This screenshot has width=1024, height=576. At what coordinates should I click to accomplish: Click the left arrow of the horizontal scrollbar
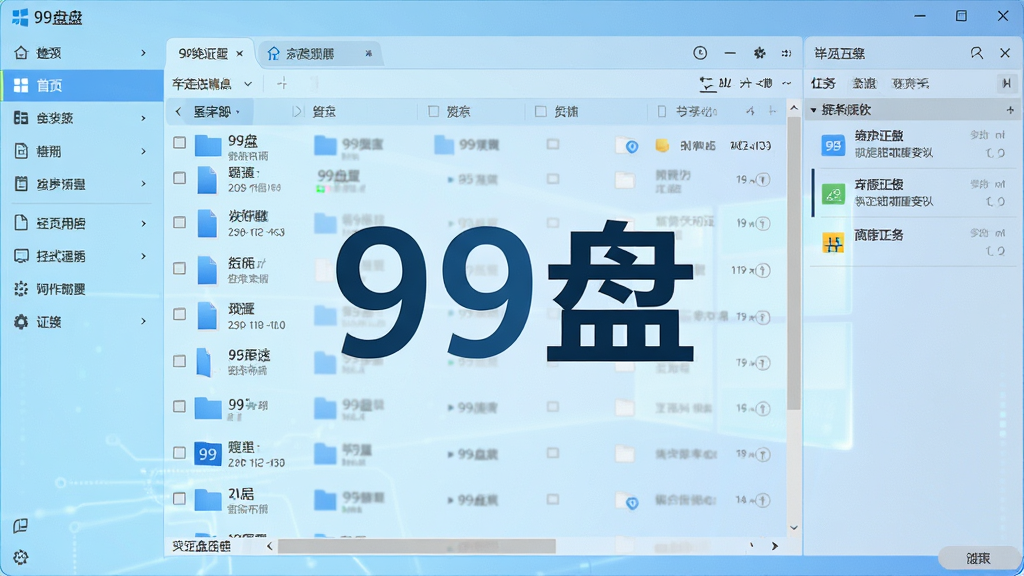[x=269, y=546]
